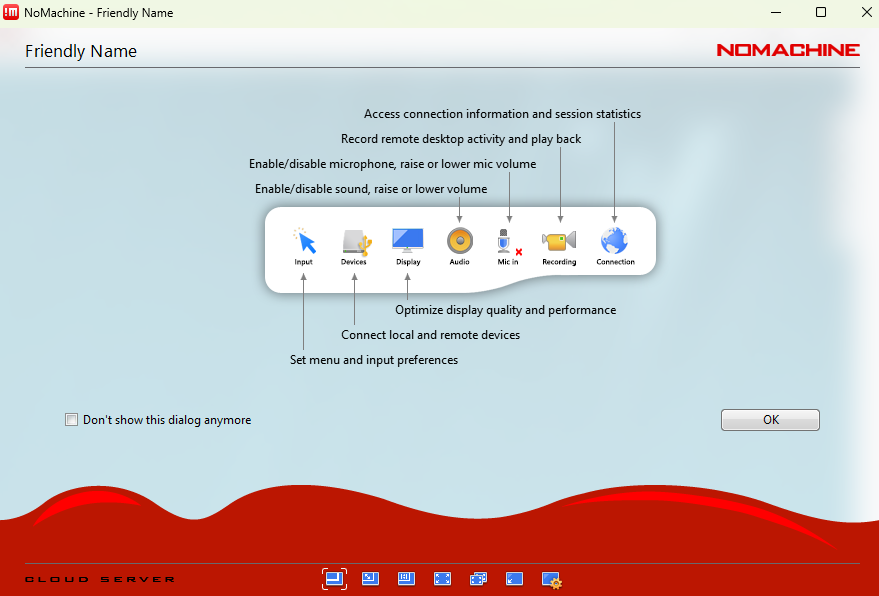The image size is (879, 596).
Task: Click the Audio speaker icon
Action: coord(460,241)
